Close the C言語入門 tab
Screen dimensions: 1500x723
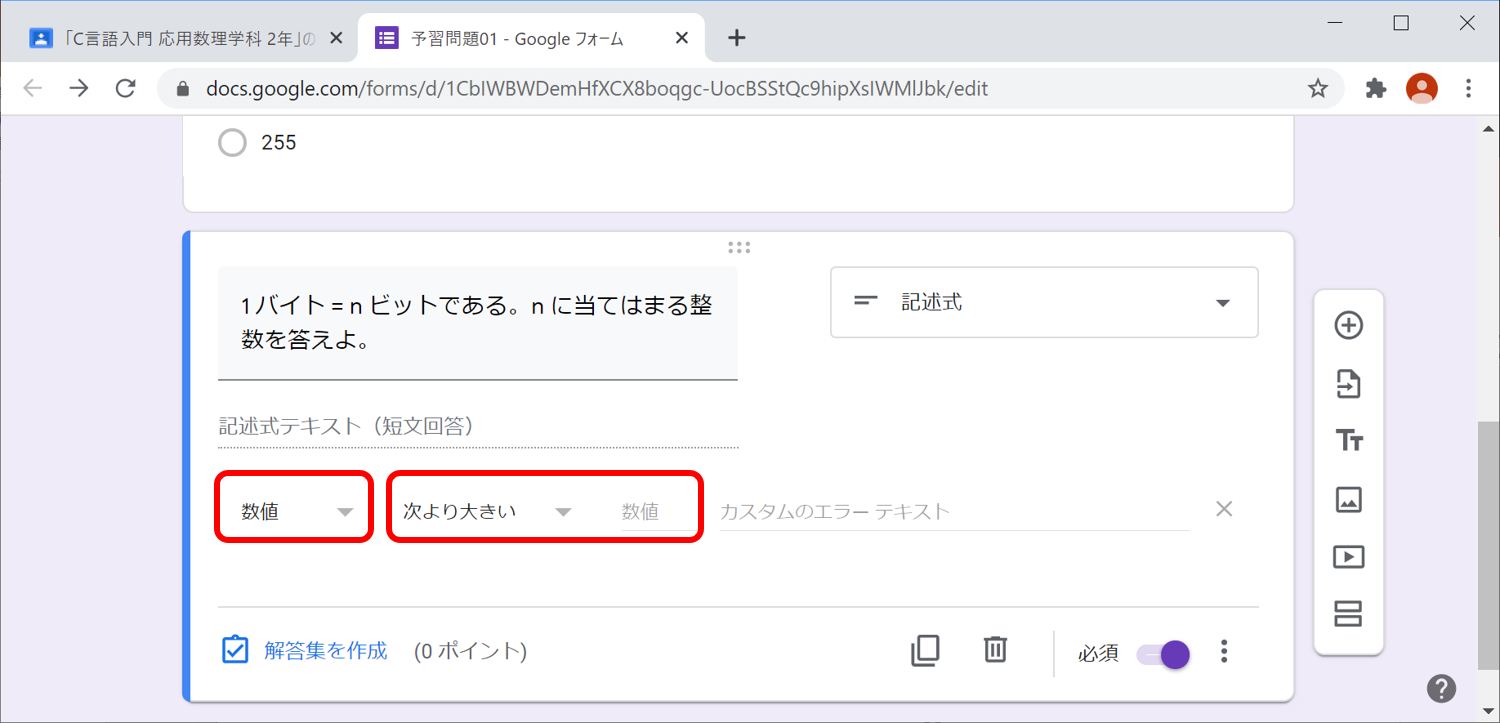336,38
